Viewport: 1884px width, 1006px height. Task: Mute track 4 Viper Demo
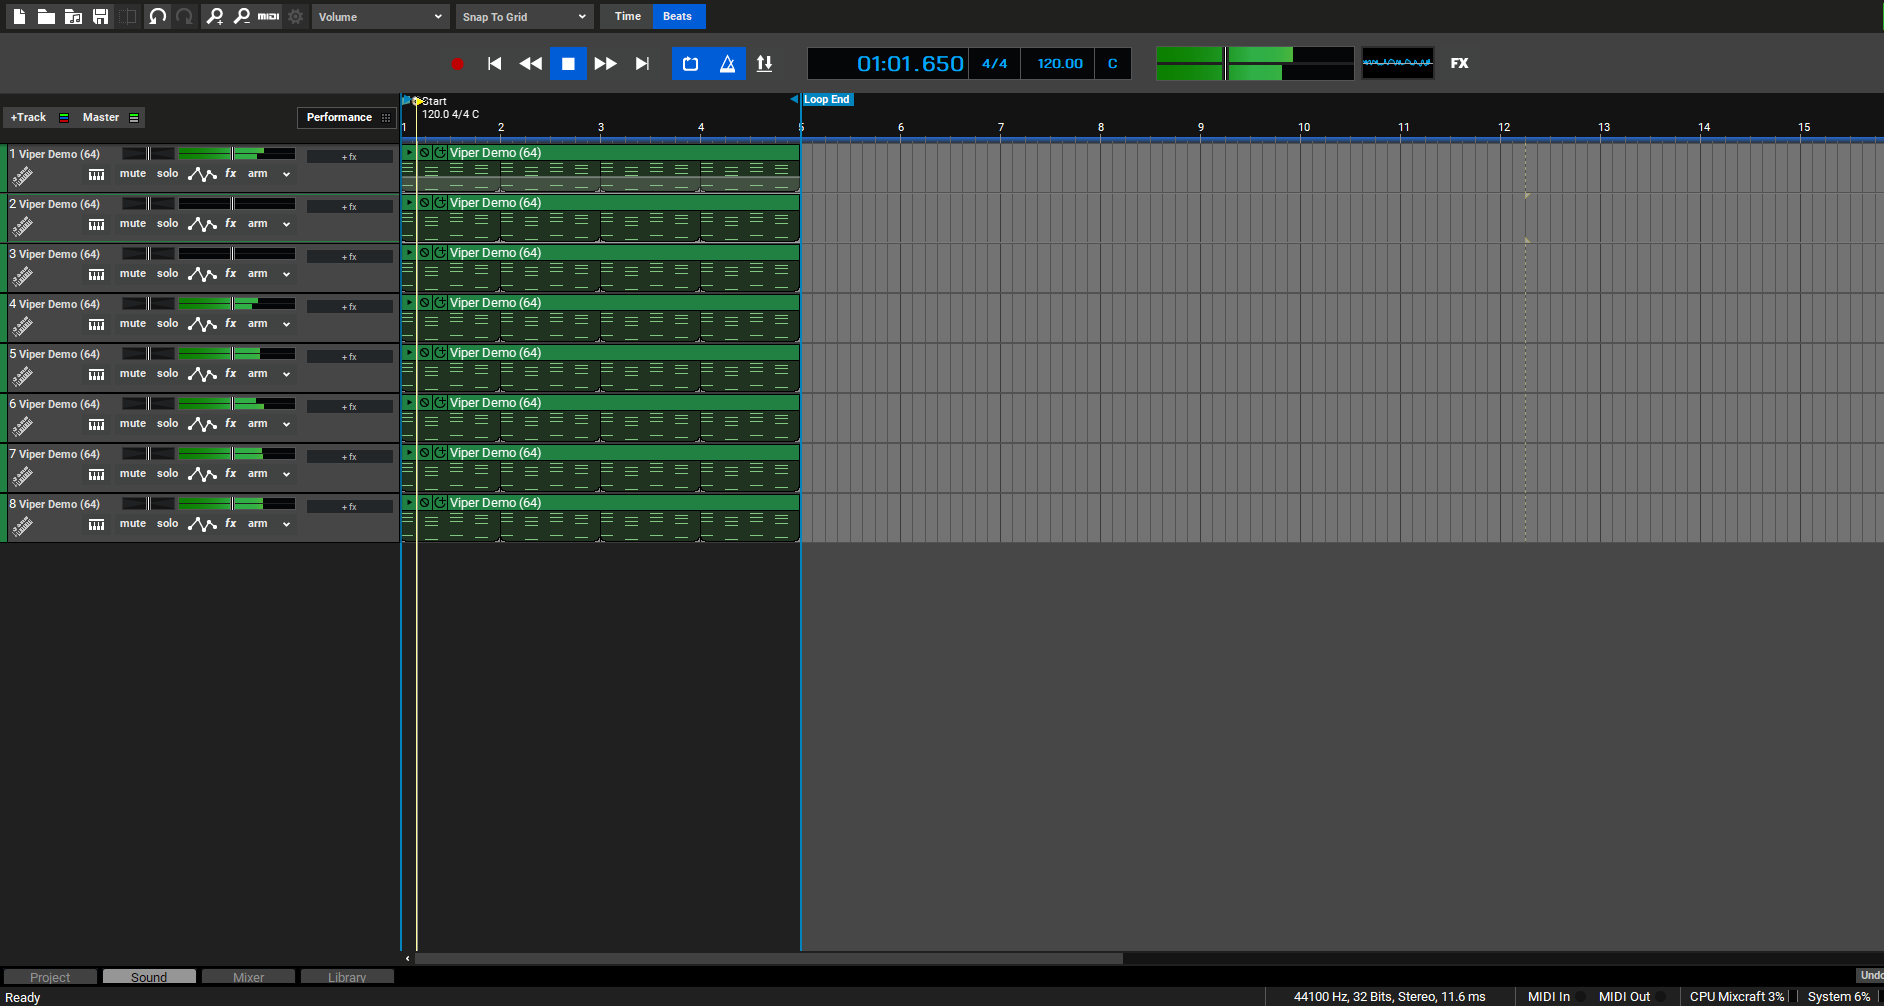point(133,324)
